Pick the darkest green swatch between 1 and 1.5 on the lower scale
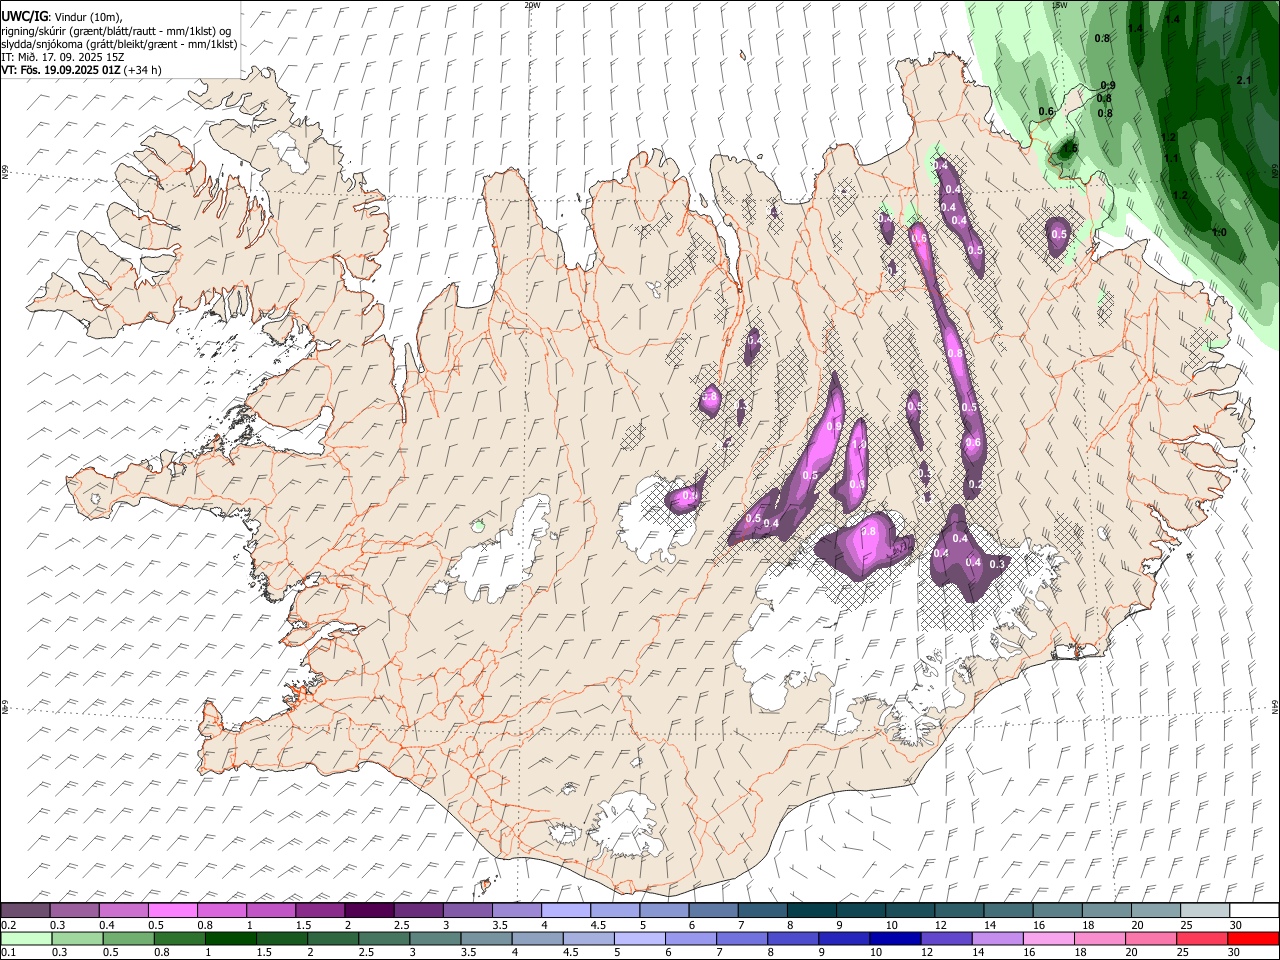This screenshot has height=960, width=1280. [230, 938]
